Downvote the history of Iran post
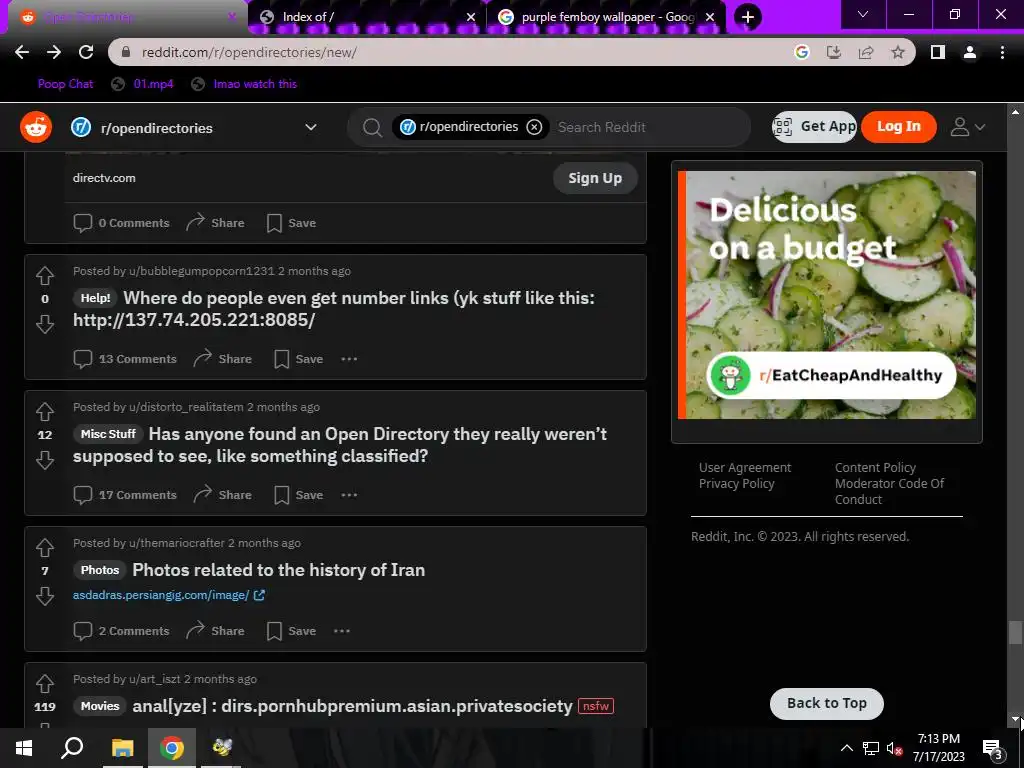This screenshot has width=1024, height=768. (44, 596)
